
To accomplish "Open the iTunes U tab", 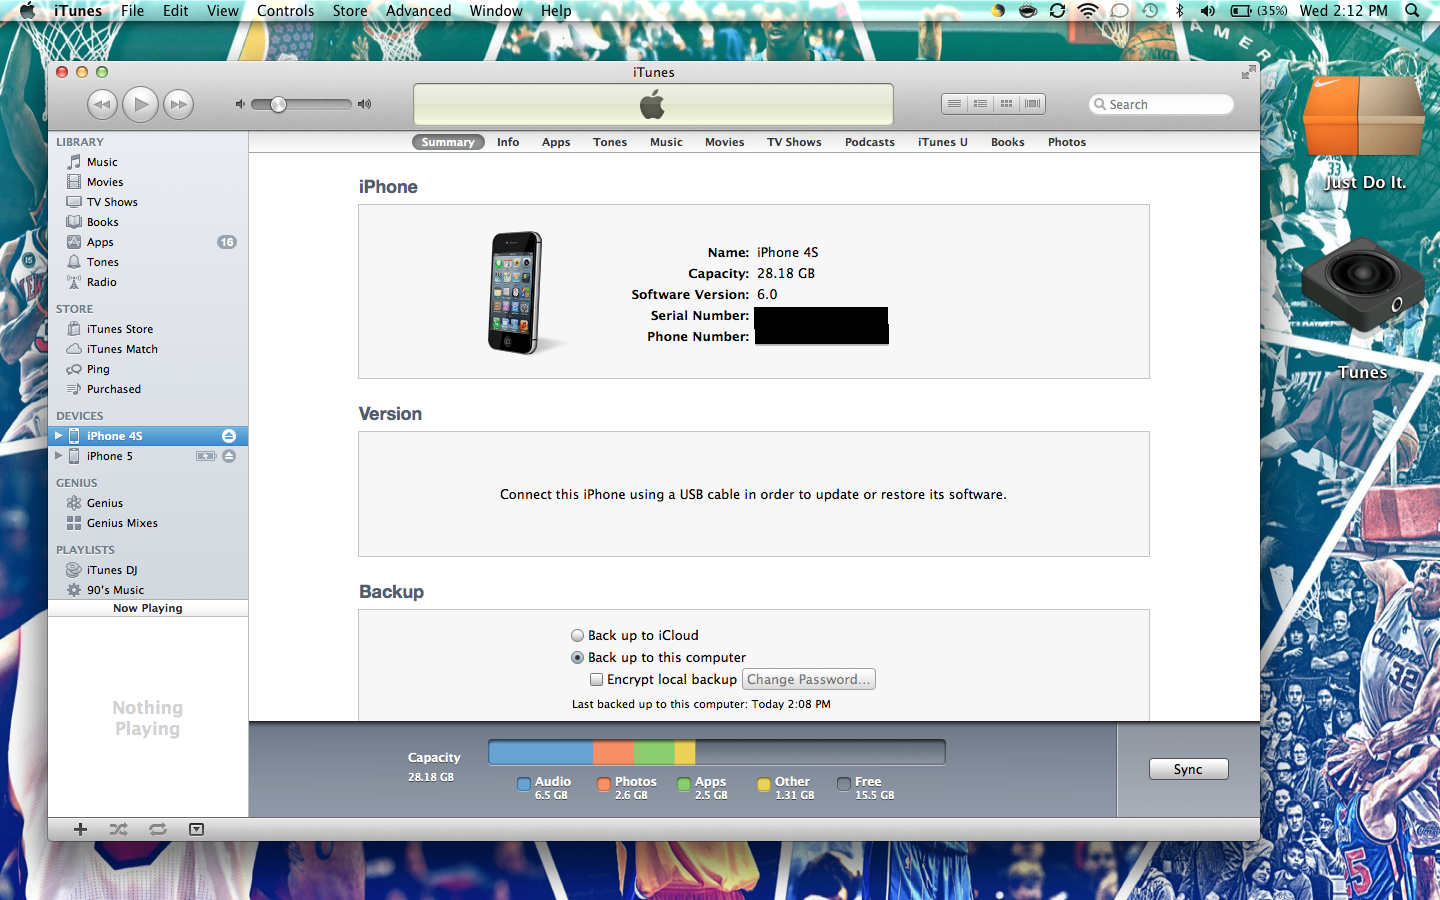I will point(942,142).
